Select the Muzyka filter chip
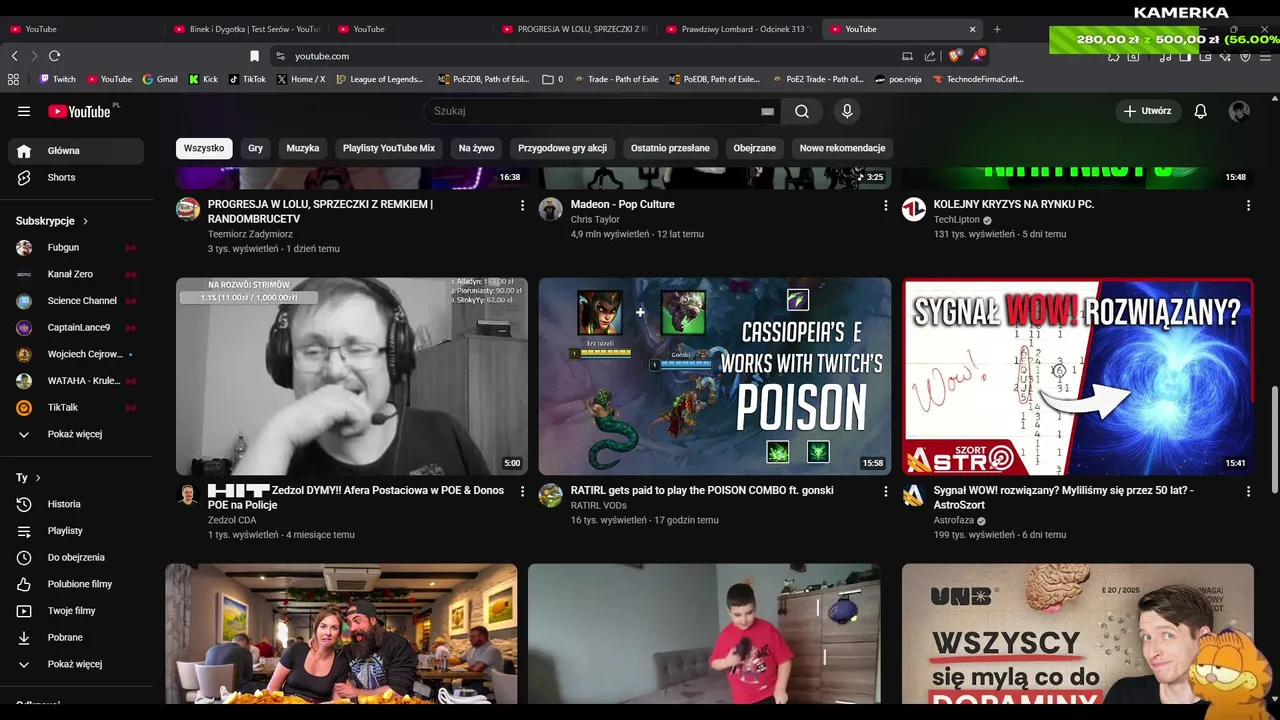This screenshot has height=720, width=1280. [303, 148]
